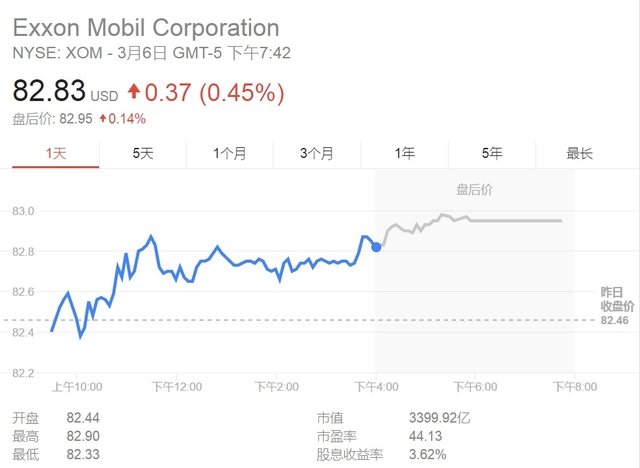This screenshot has width=640, height=468.
Task: Click the Exxon Mobil Corporation title
Action: pyautogui.click(x=146, y=27)
